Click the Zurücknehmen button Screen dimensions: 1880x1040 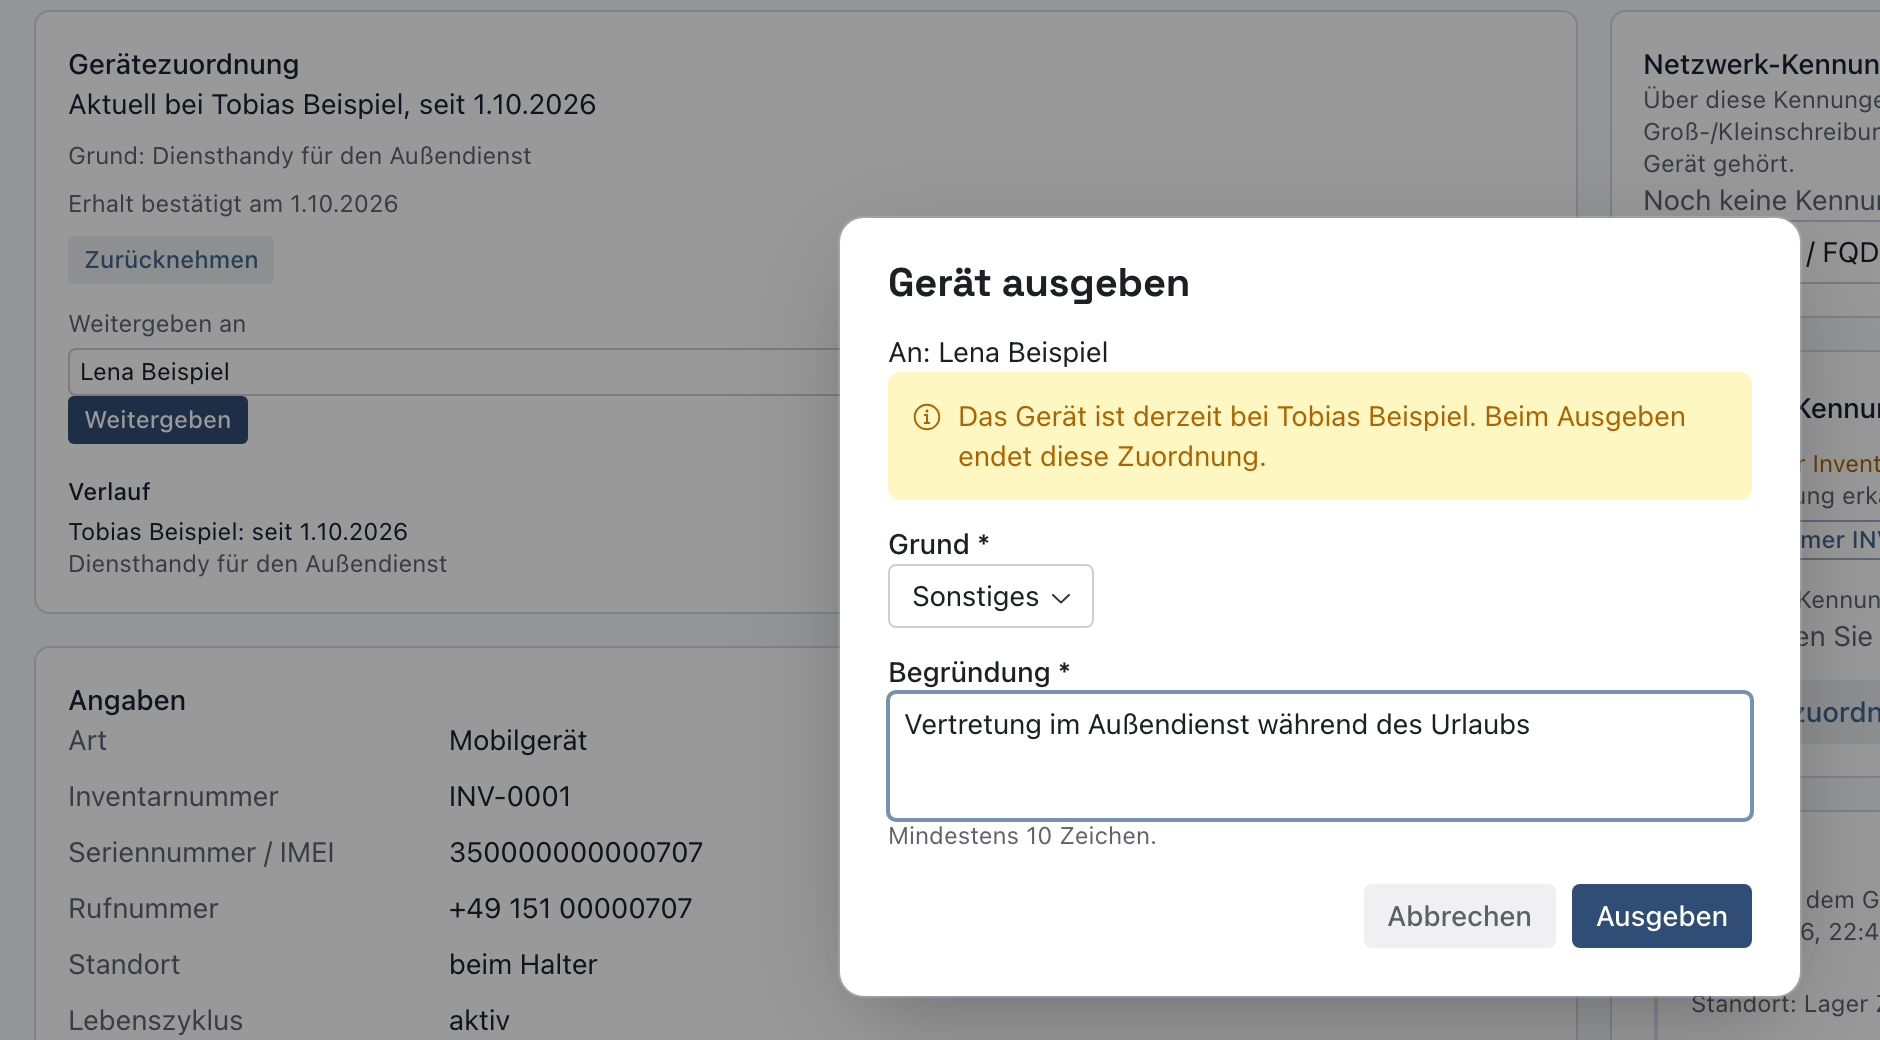[x=171, y=260]
